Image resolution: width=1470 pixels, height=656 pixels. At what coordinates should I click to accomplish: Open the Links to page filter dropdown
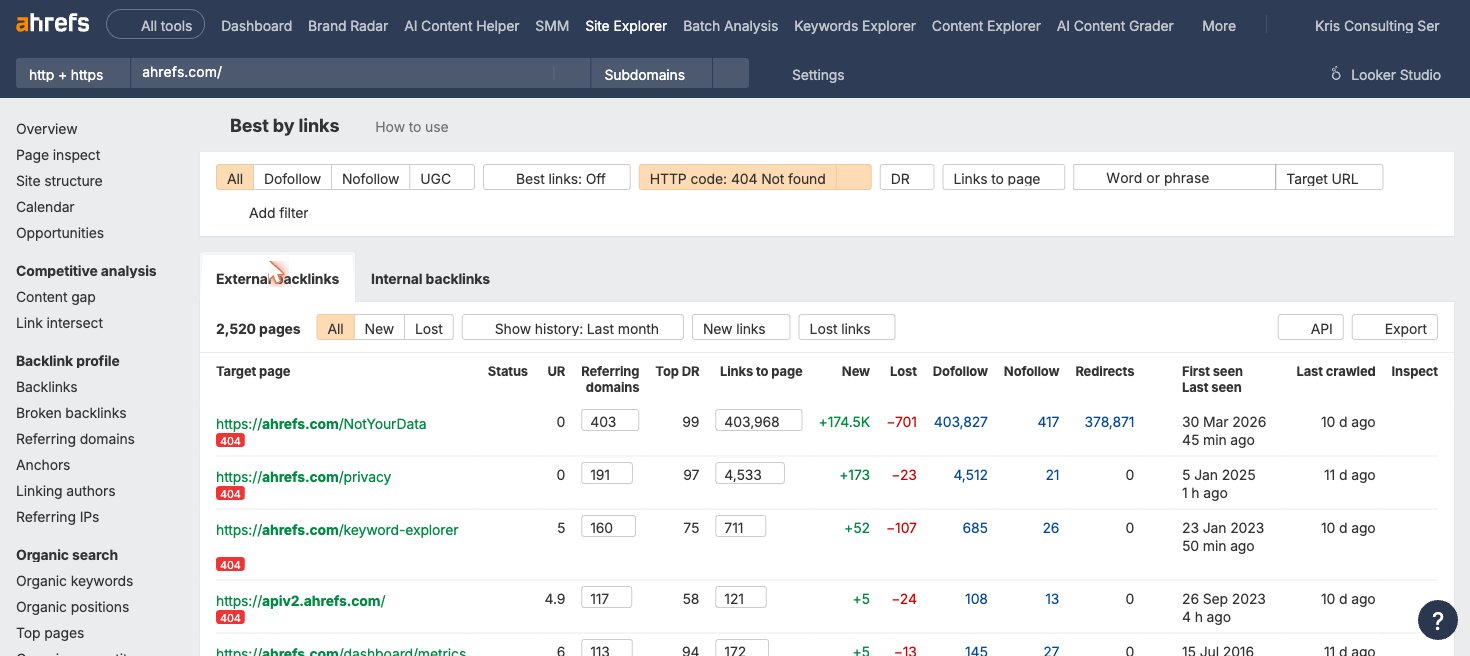click(1003, 178)
